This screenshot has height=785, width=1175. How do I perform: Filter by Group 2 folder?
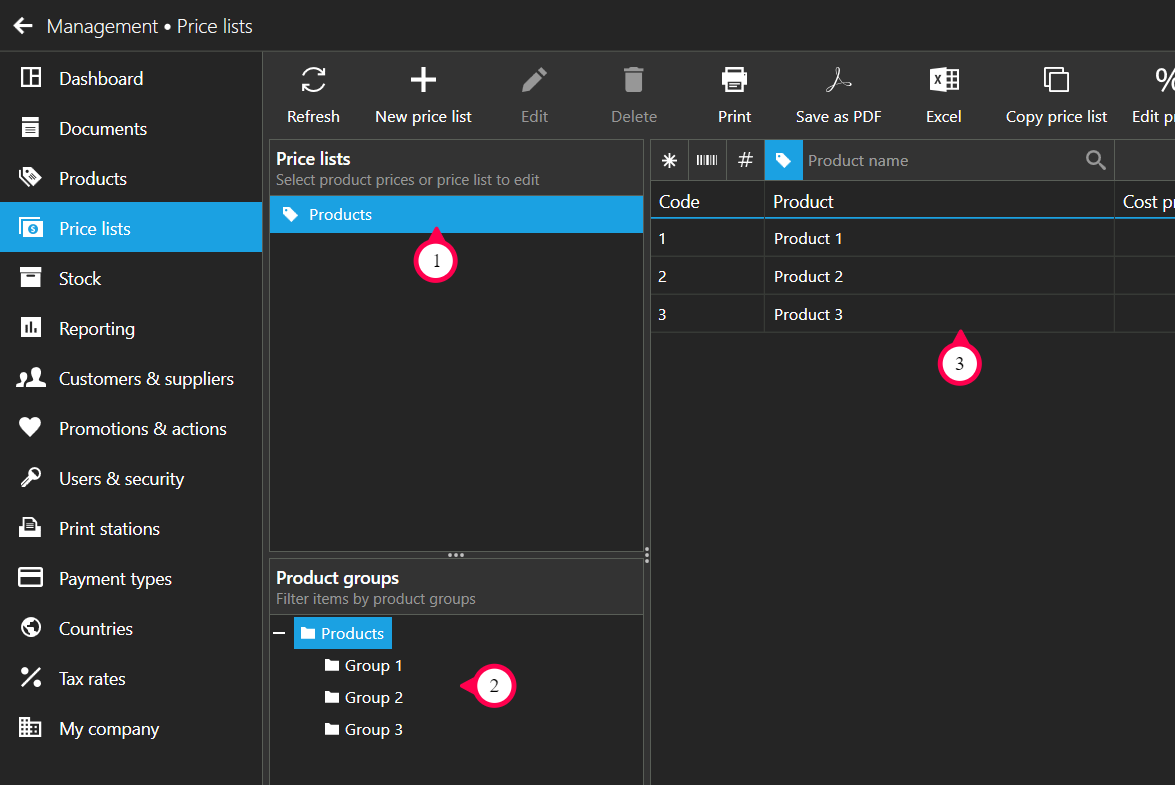363,697
